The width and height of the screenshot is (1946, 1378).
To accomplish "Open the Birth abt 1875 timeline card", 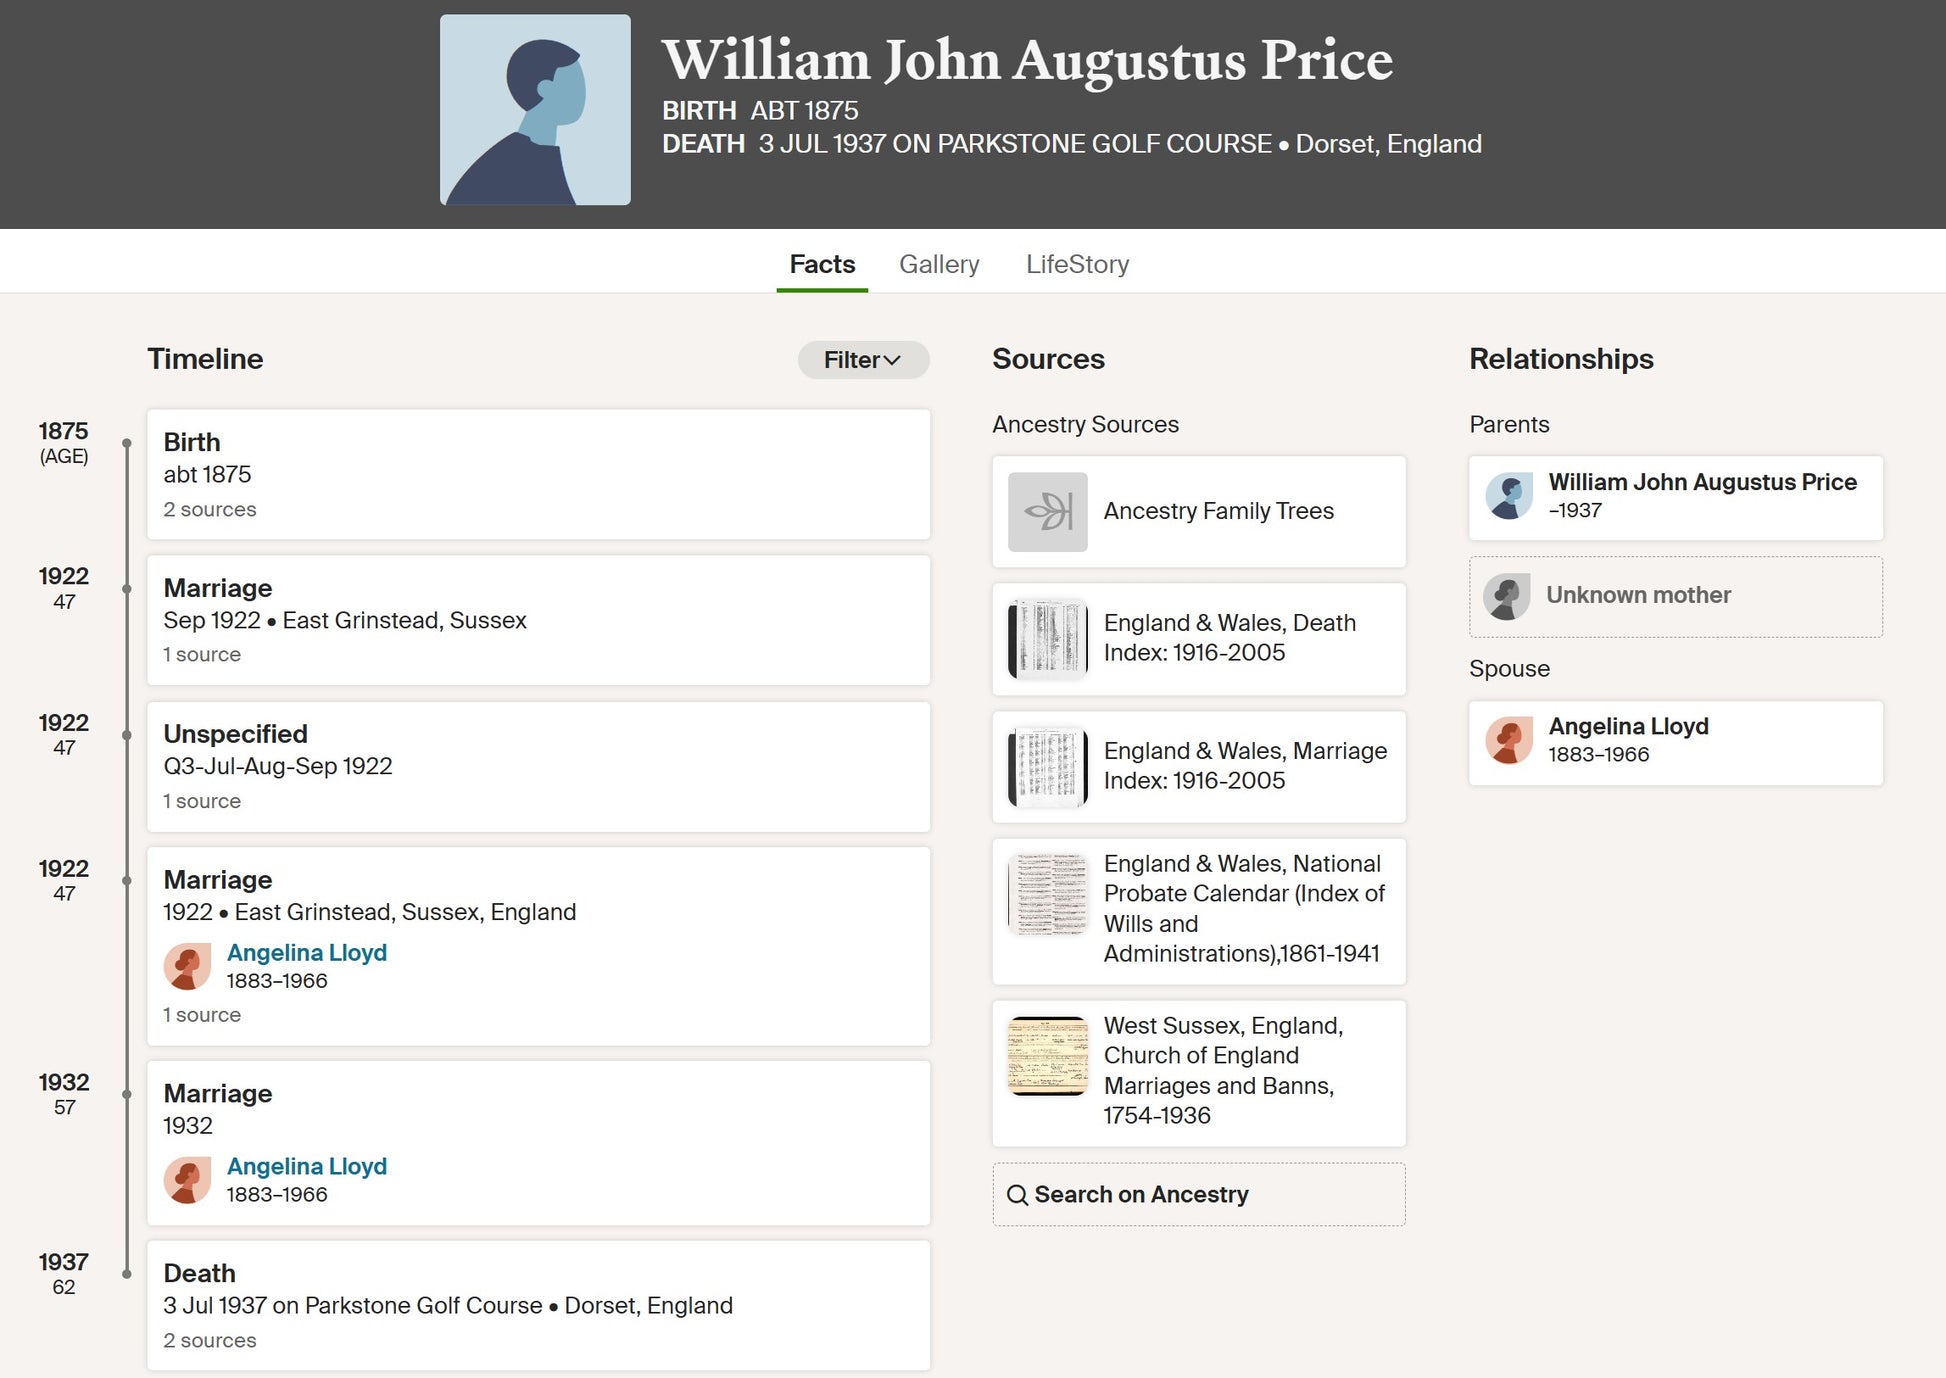I will click(538, 474).
